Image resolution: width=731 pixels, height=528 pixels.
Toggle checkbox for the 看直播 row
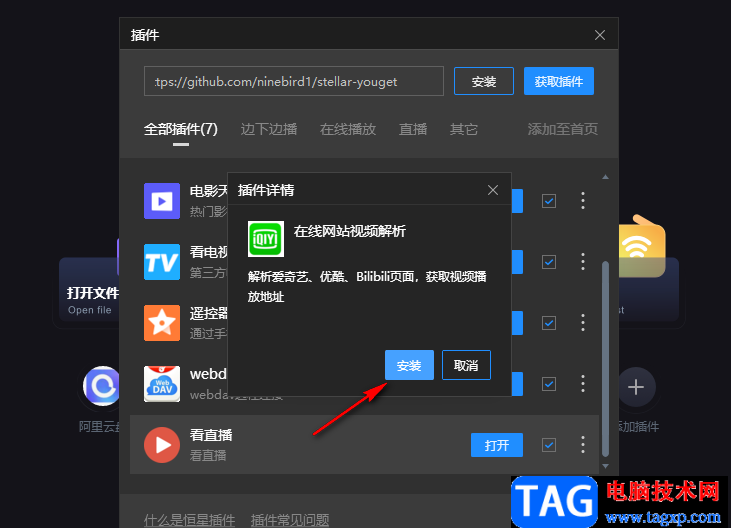pyautogui.click(x=549, y=446)
